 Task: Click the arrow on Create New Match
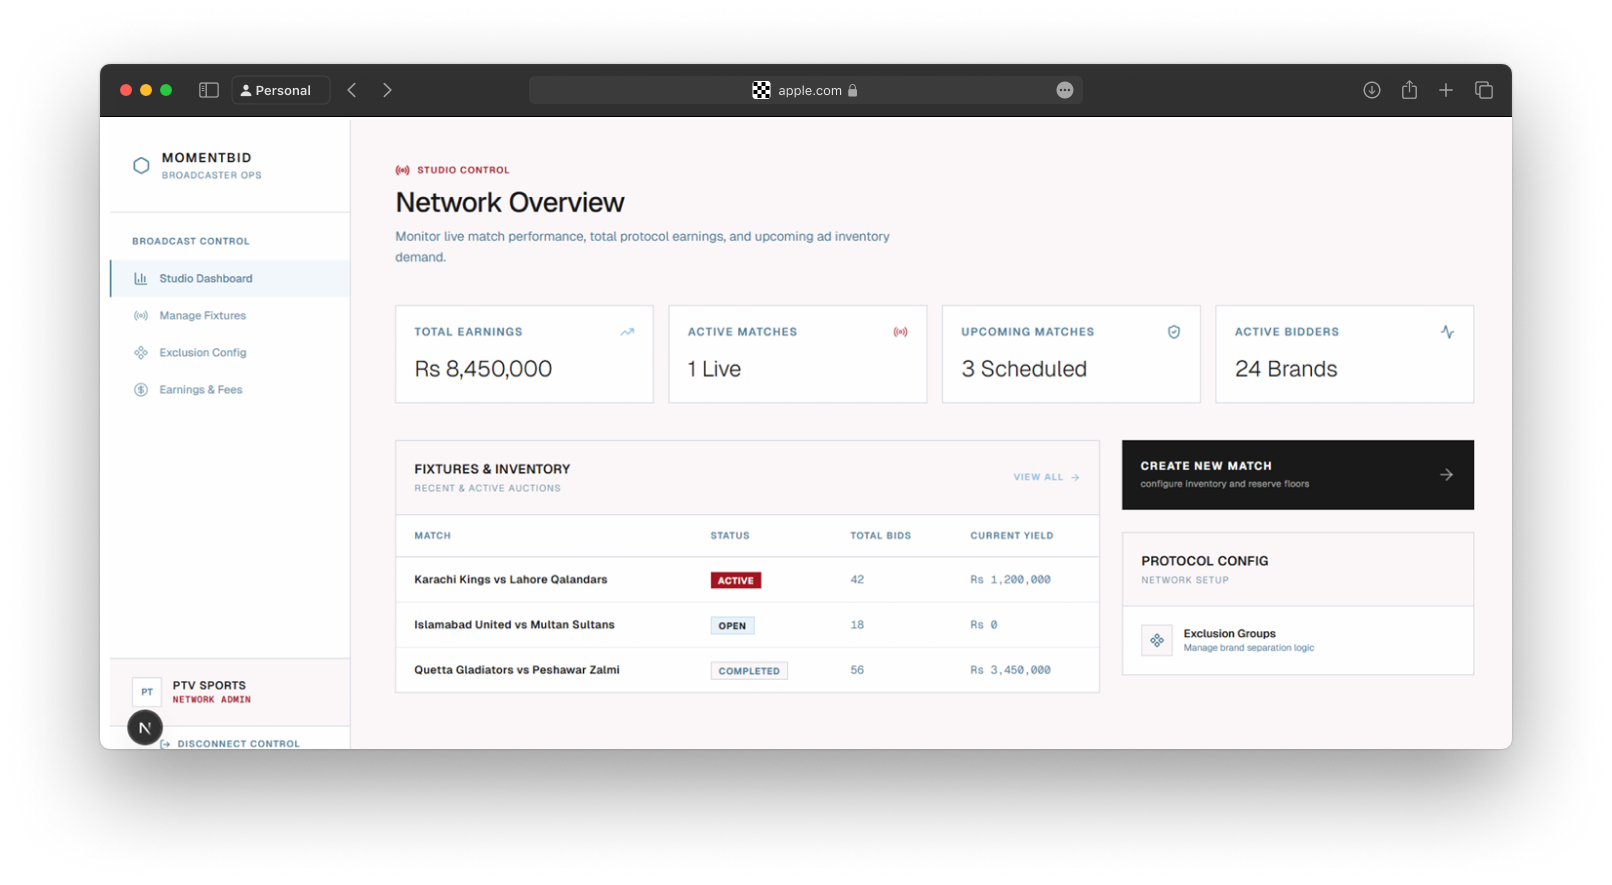[x=1446, y=475]
